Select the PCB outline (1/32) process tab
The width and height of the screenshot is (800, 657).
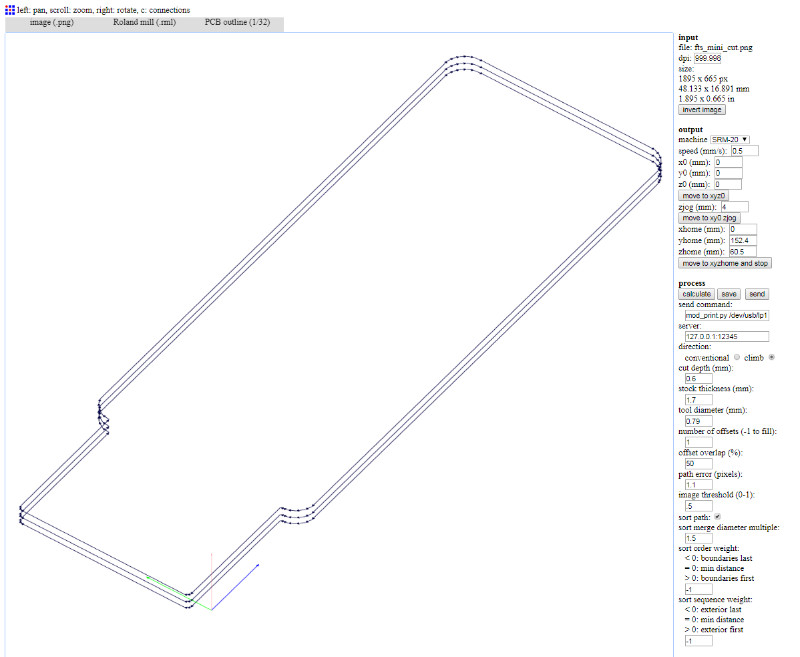[237, 22]
